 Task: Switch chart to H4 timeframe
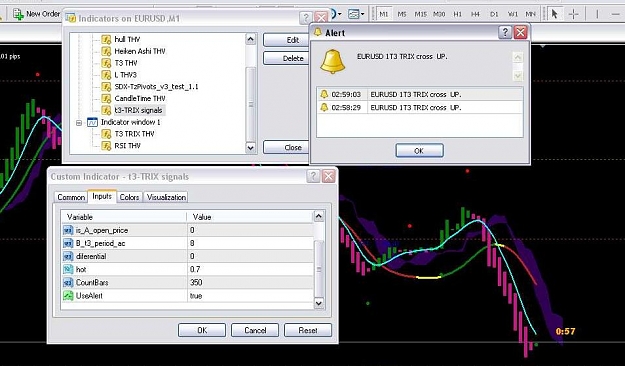pos(476,14)
